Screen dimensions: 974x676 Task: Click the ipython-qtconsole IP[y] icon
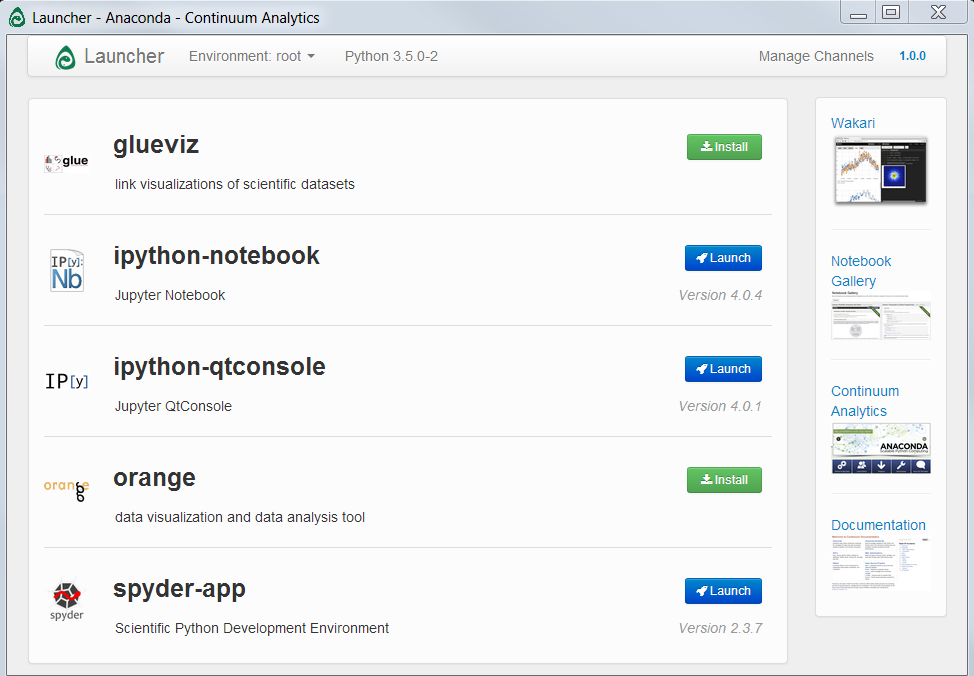coord(67,381)
